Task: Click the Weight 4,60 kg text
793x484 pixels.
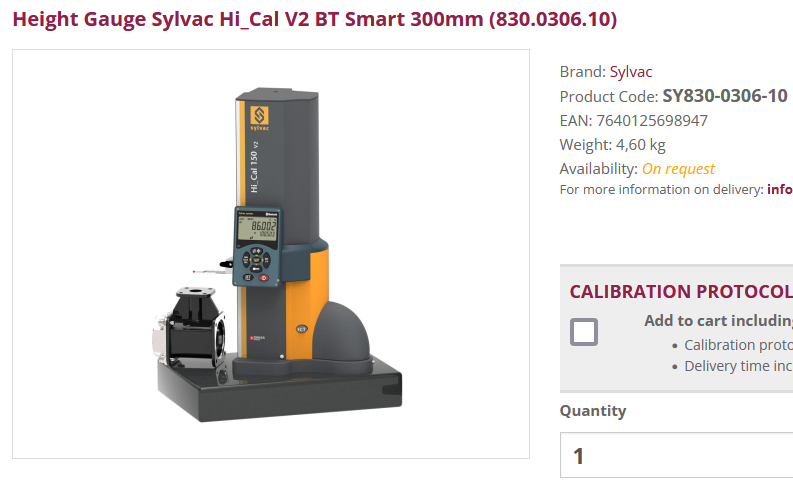Action: click(x=612, y=145)
